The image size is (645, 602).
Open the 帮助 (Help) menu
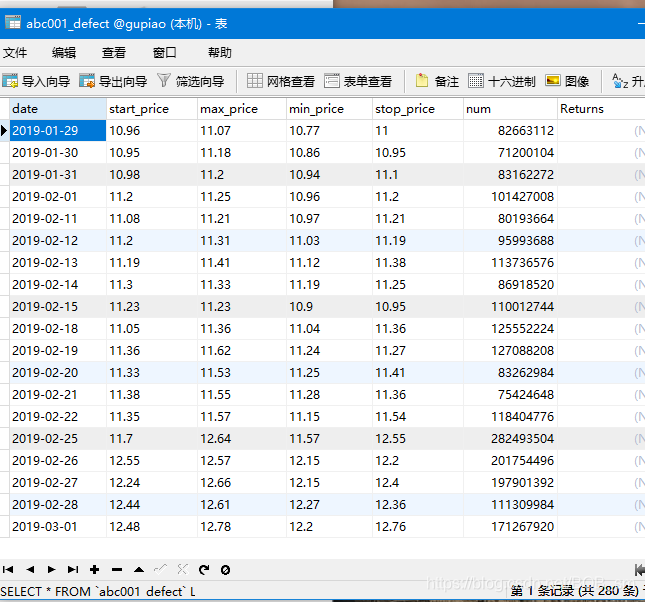pyautogui.click(x=220, y=52)
